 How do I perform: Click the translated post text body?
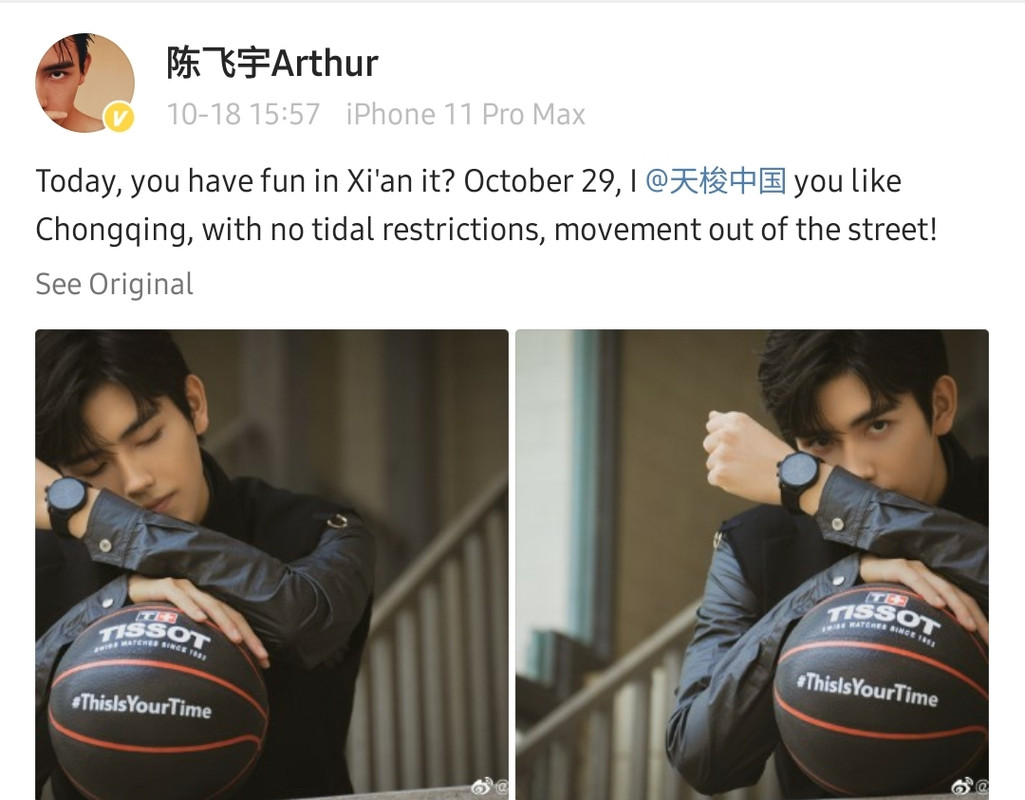(x=487, y=205)
